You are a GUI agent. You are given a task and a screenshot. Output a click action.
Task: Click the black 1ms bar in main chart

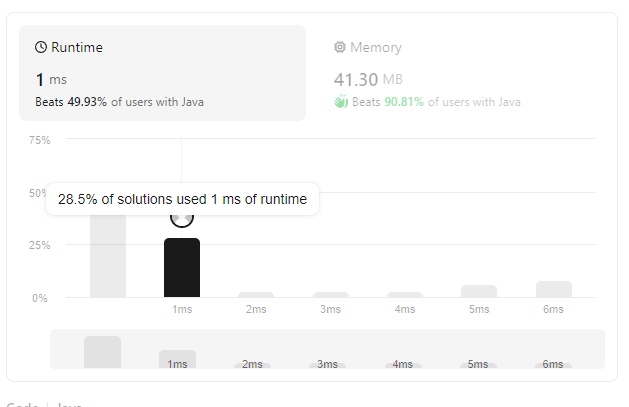click(182, 267)
